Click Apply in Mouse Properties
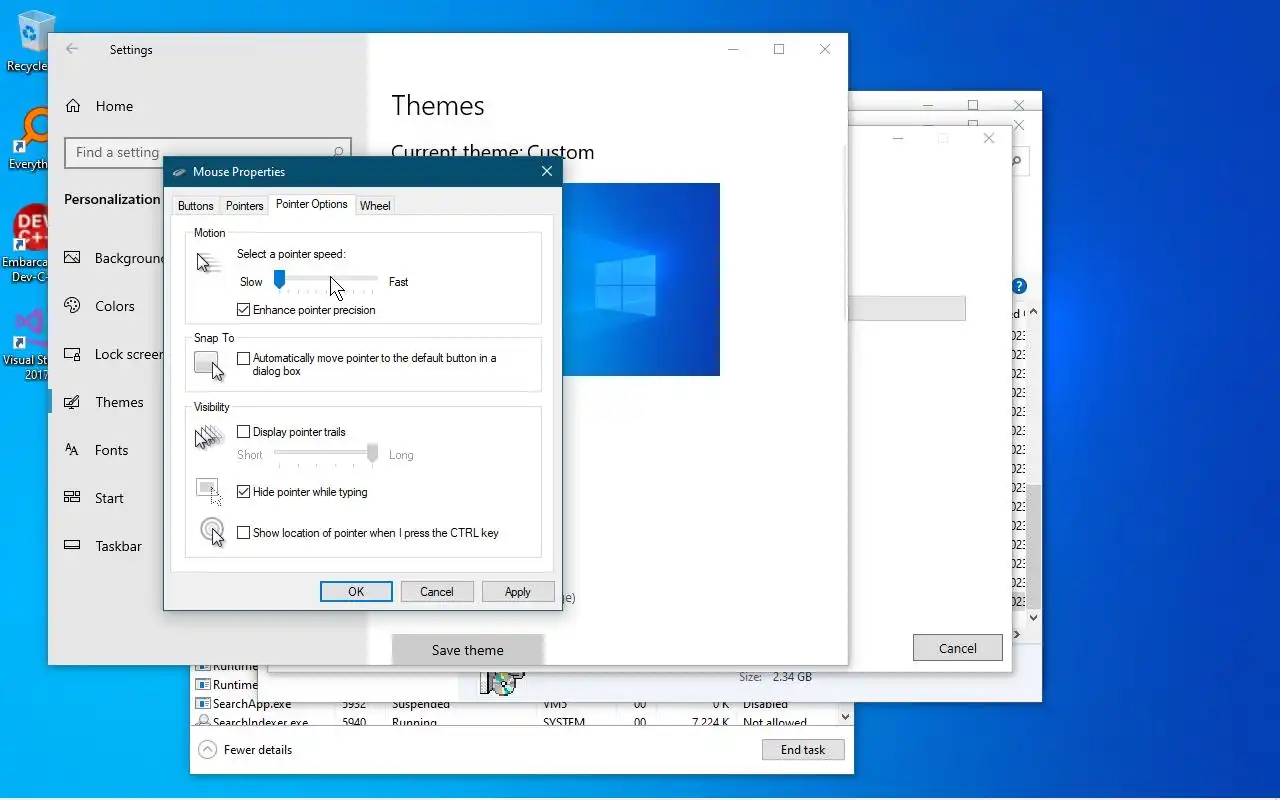 (x=518, y=592)
